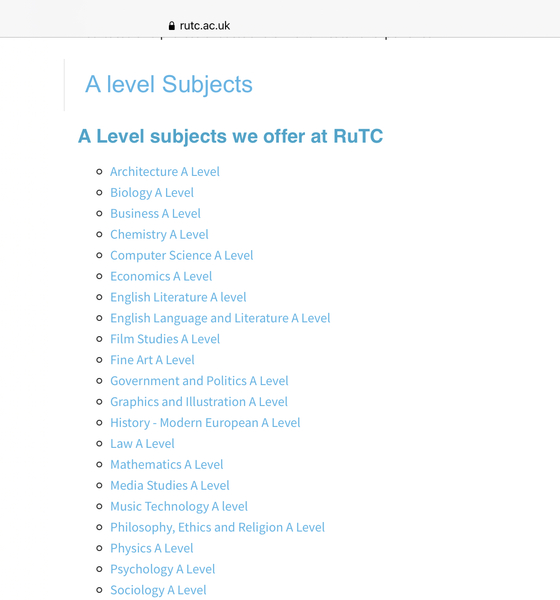Open Mathematics A Level course
Viewport: 560px width, 600px height.
point(167,465)
